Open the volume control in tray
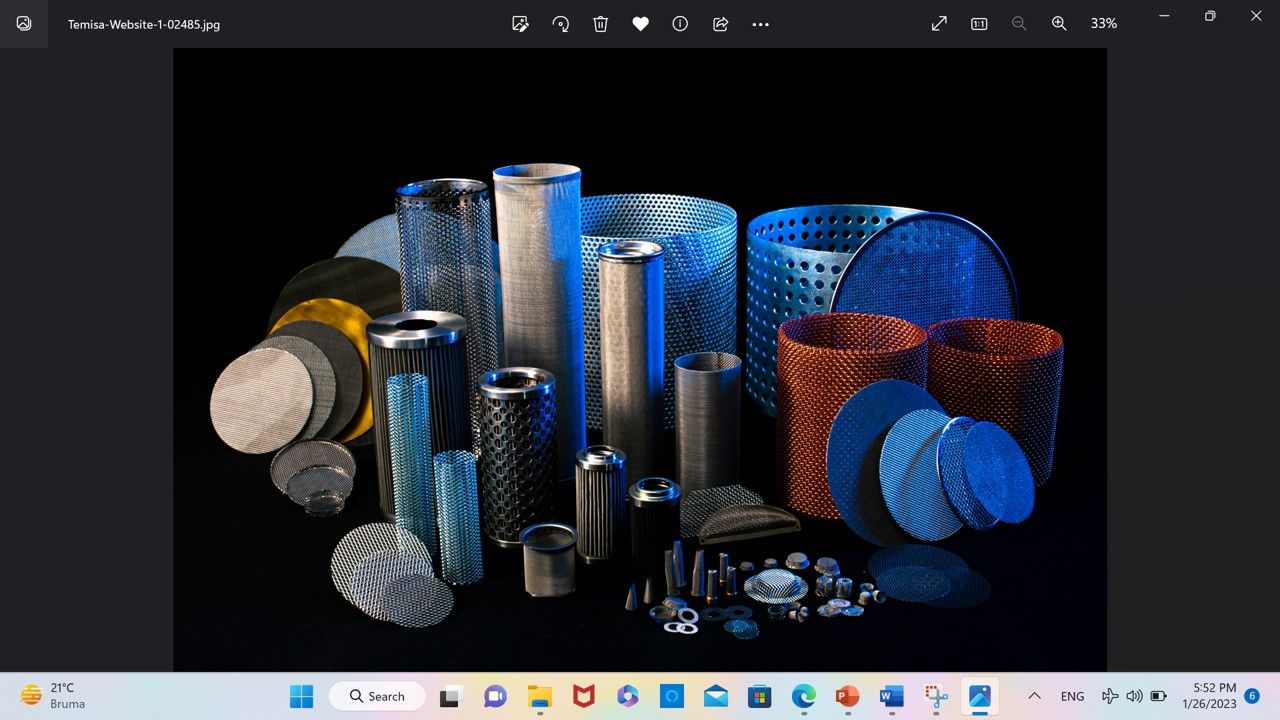 pos(1134,696)
